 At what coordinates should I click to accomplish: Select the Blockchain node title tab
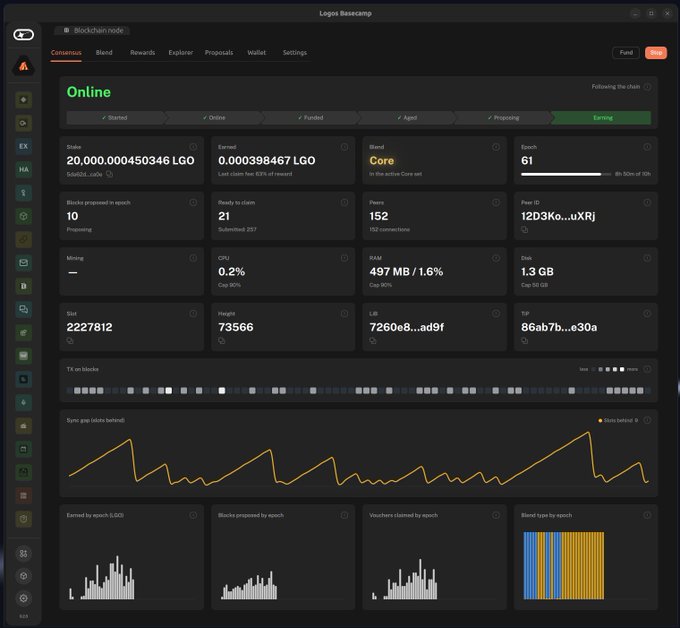93,30
